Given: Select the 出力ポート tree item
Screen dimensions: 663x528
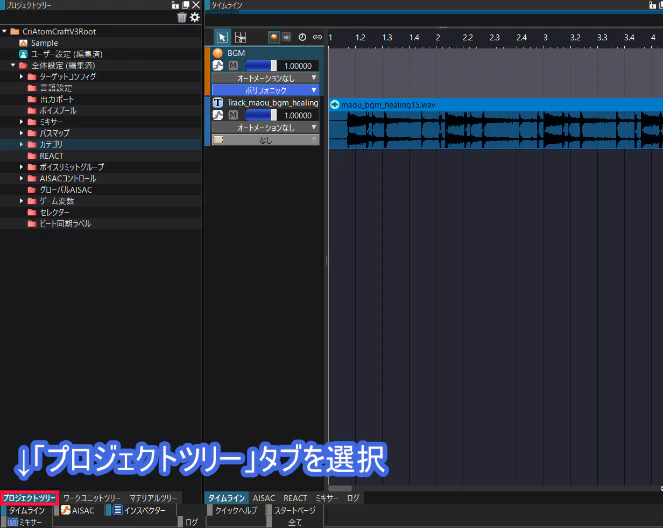Looking at the screenshot, I should 57,99.
